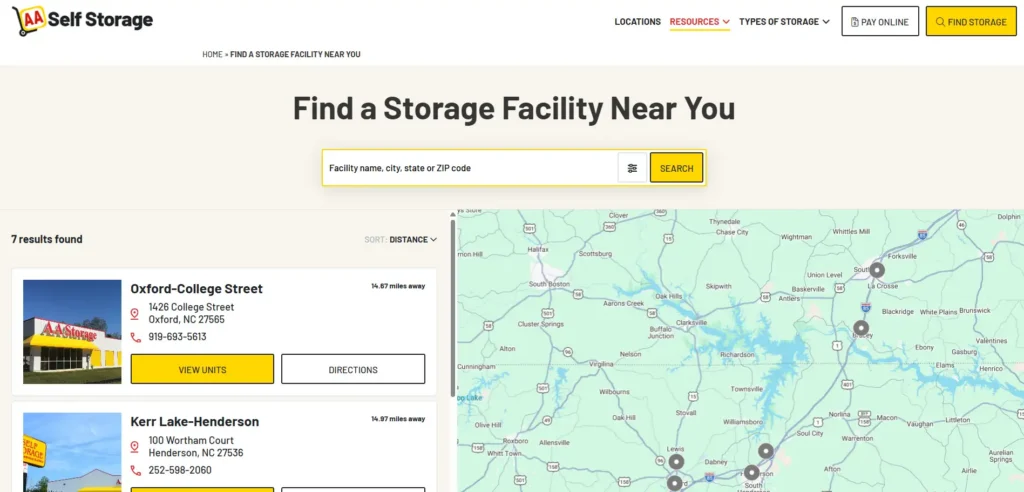This screenshot has height=492, width=1024.
Task: Click phone icon beside 252-598-2060
Action: click(135, 470)
